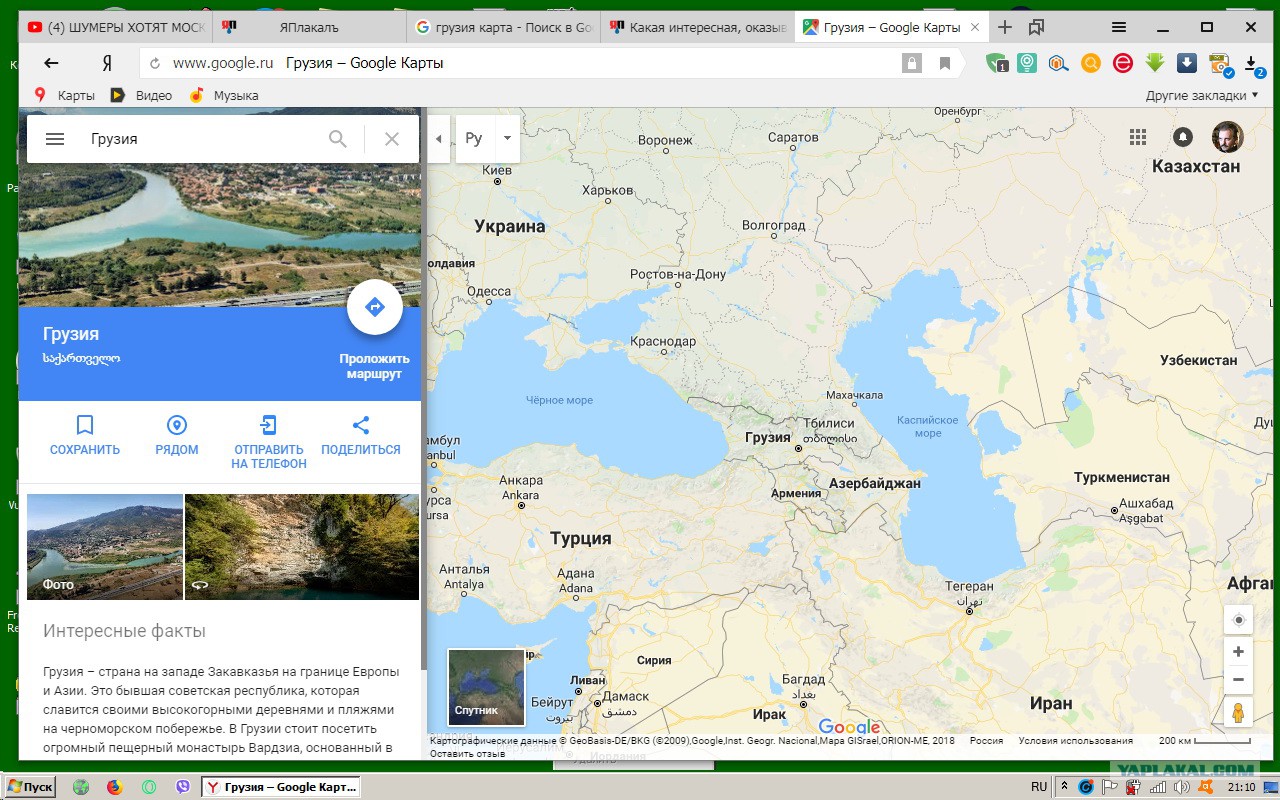
Task: Expand Другие закладки bookmarks folder
Action: tap(1203, 95)
